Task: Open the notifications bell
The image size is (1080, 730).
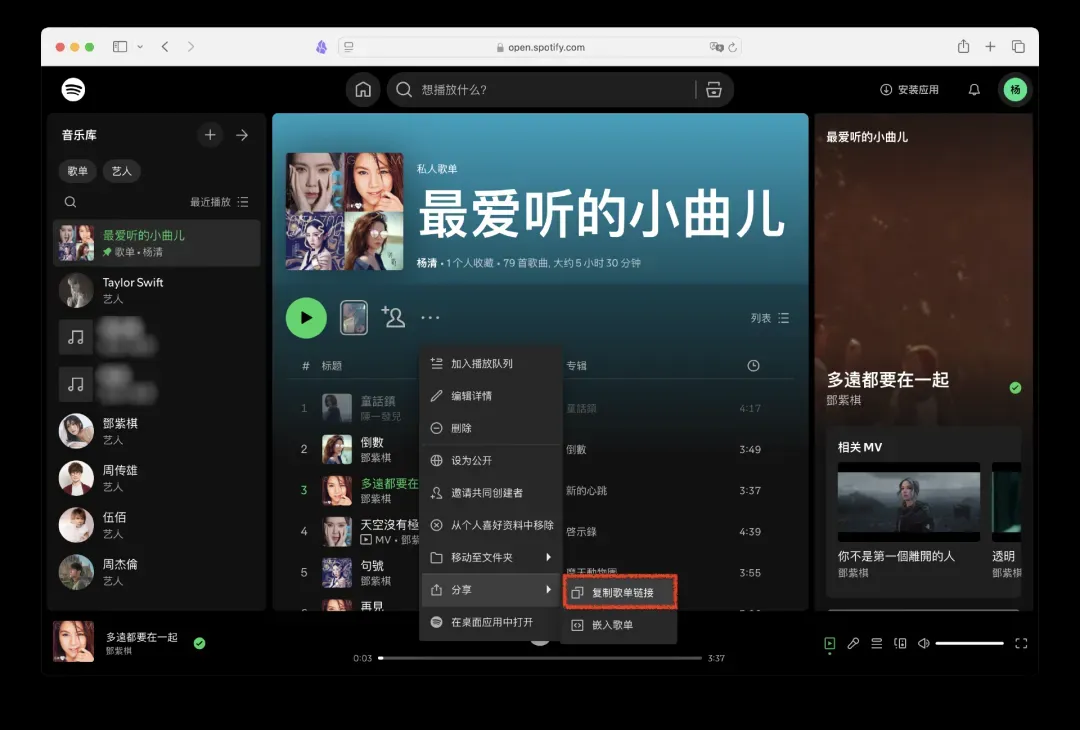Action: (974, 90)
